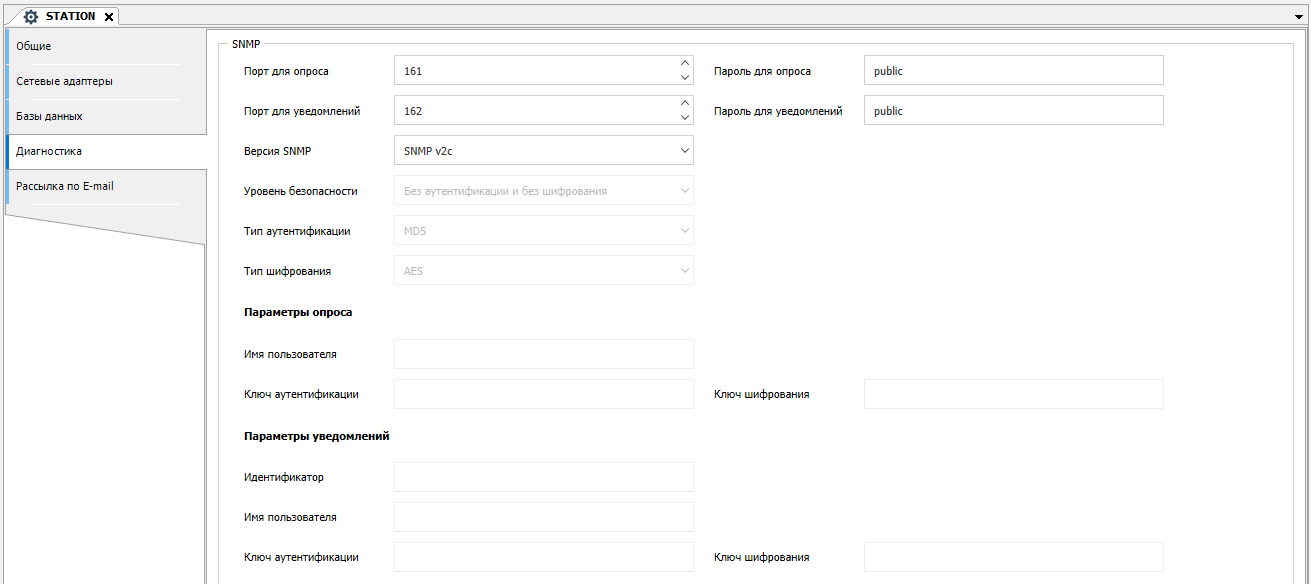Open the Уровень безопасности dropdown
The height and width of the screenshot is (584, 1311).
pos(685,190)
